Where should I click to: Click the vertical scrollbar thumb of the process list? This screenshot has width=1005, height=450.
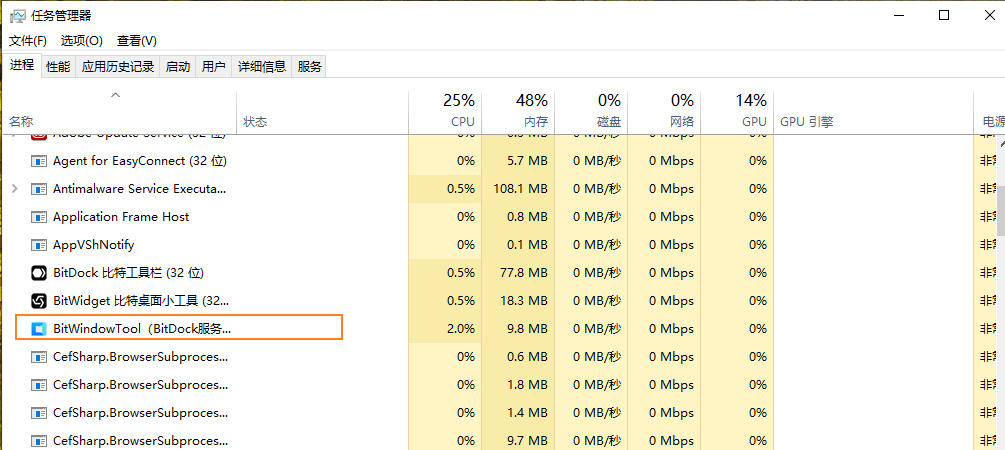point(1001,210)
